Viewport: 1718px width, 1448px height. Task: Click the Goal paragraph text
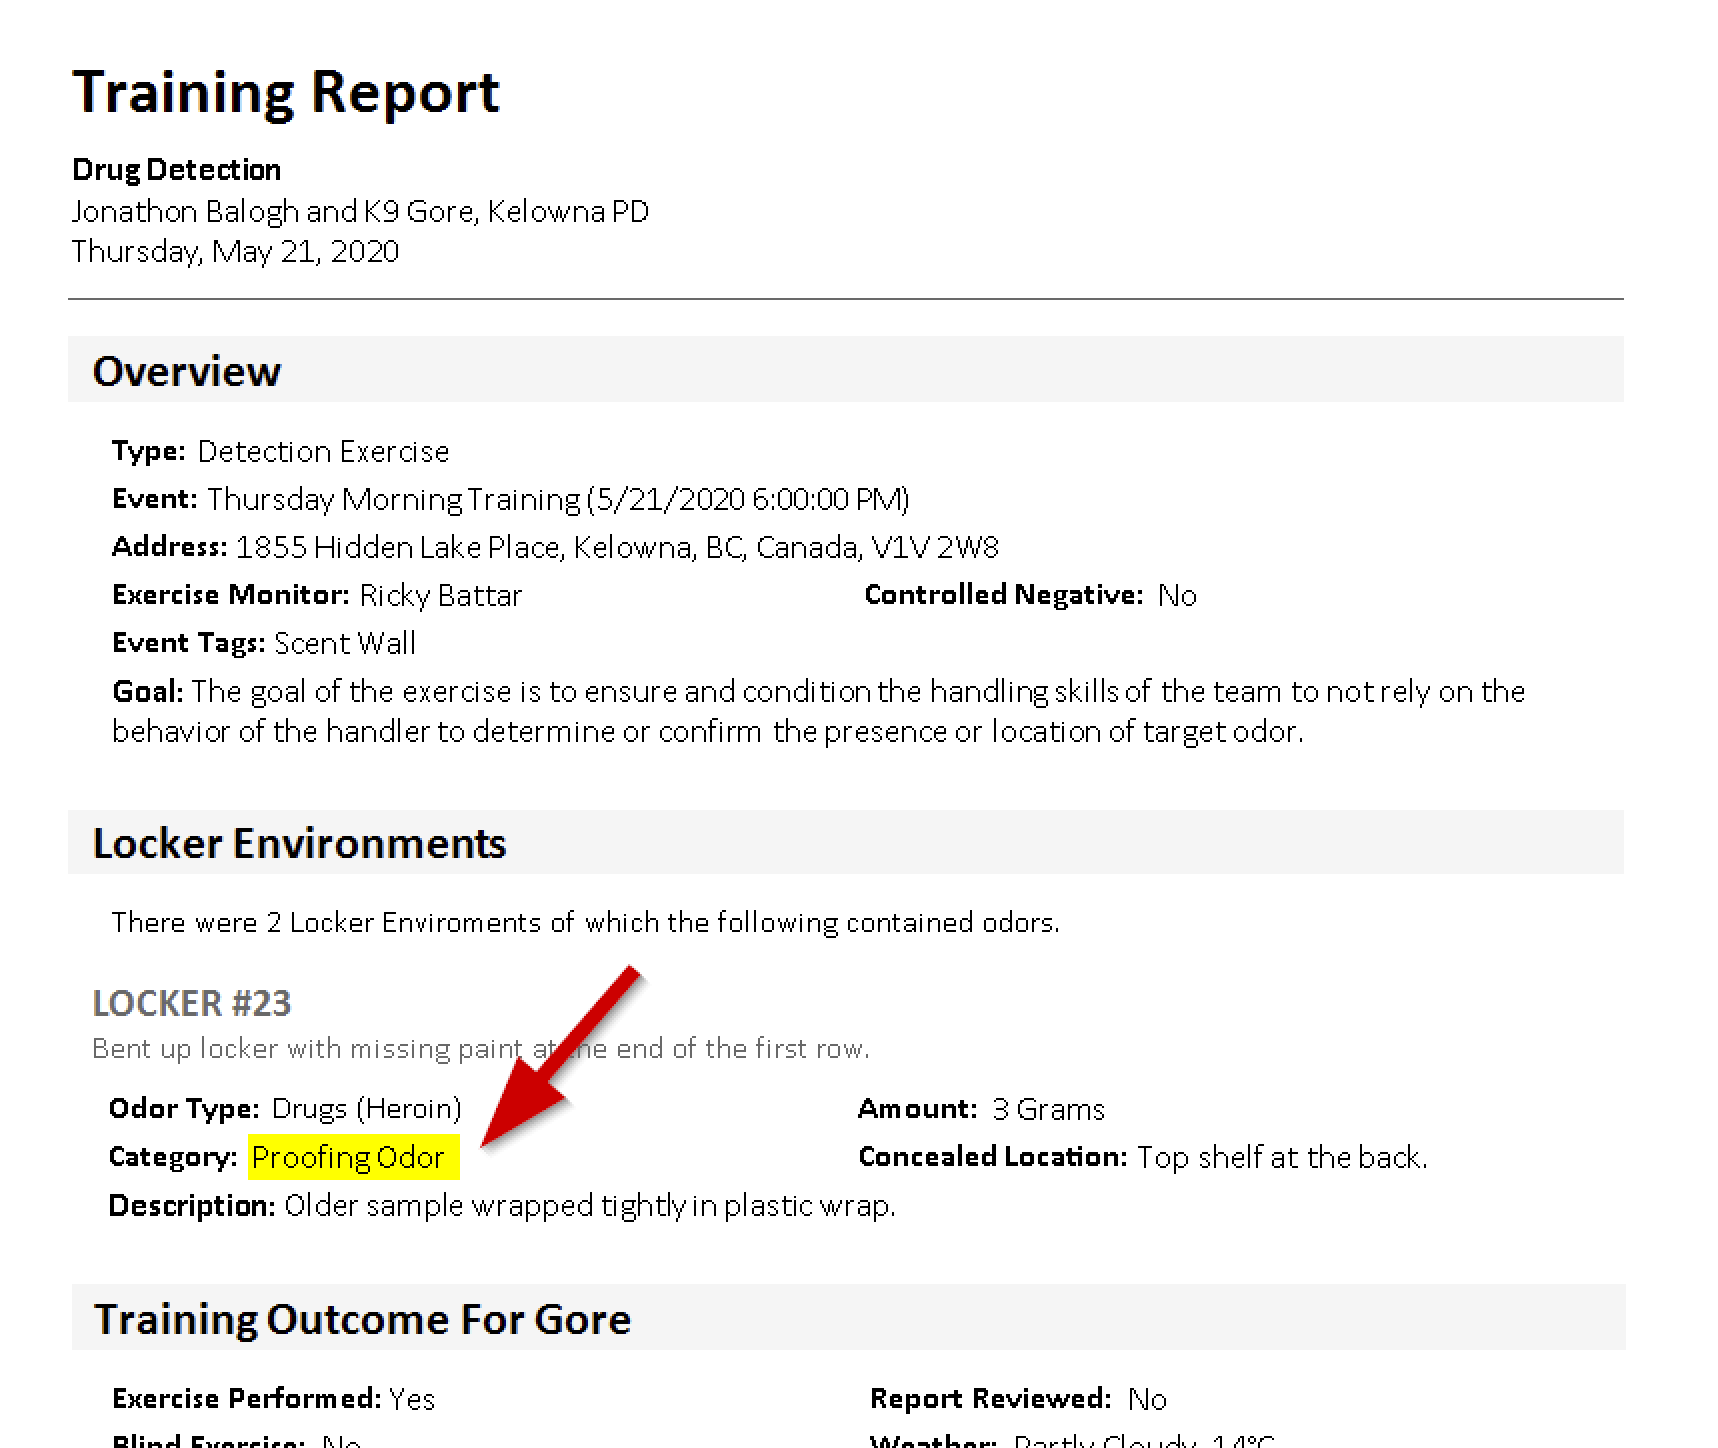(x=818, y=711)
